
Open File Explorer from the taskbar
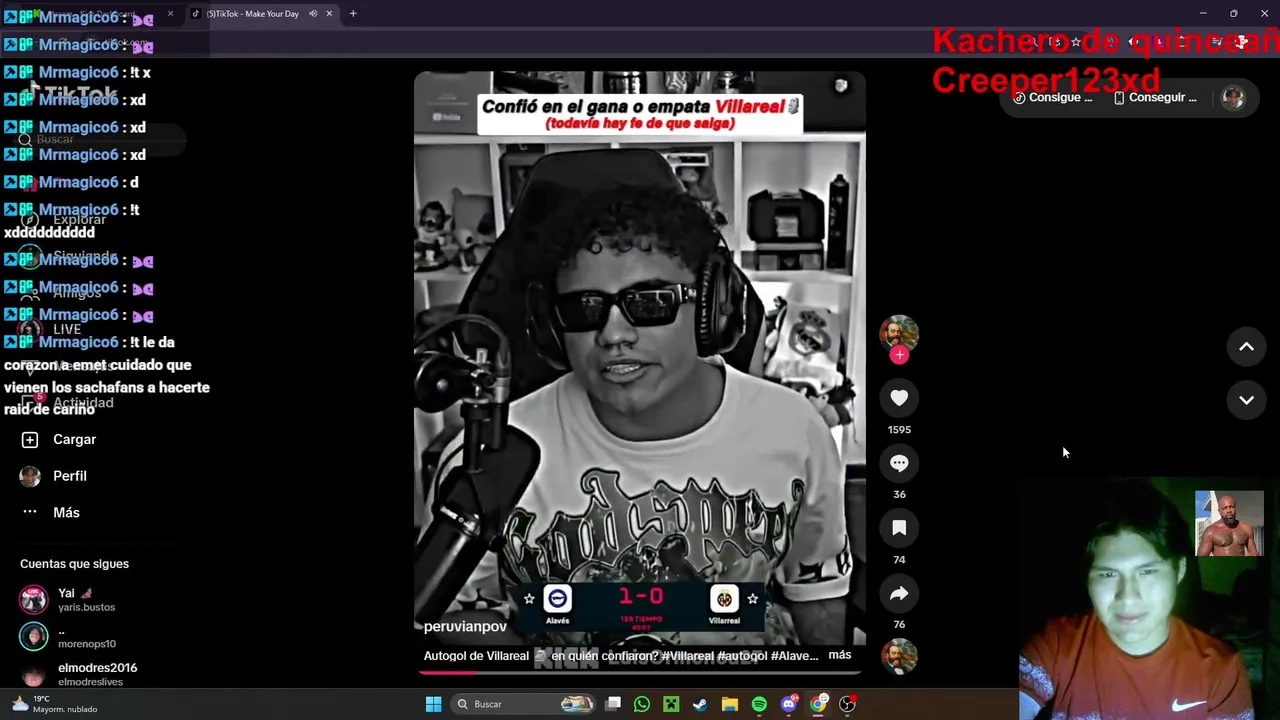click(730, 704)
